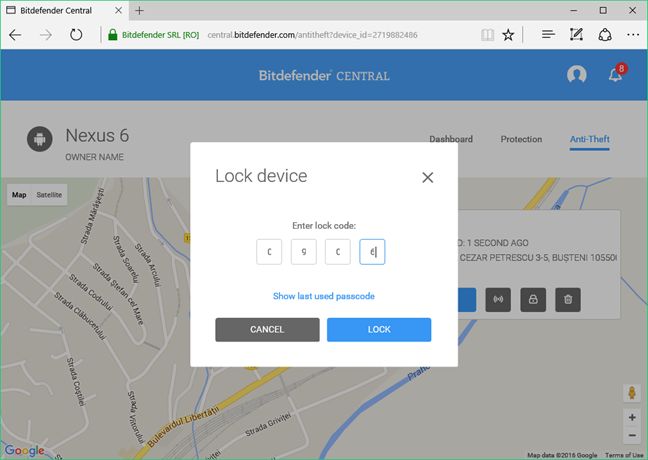This screenshot has height=460, width=648.
Task: Switch to the Dashboard tab
Action: pos(451,139)
